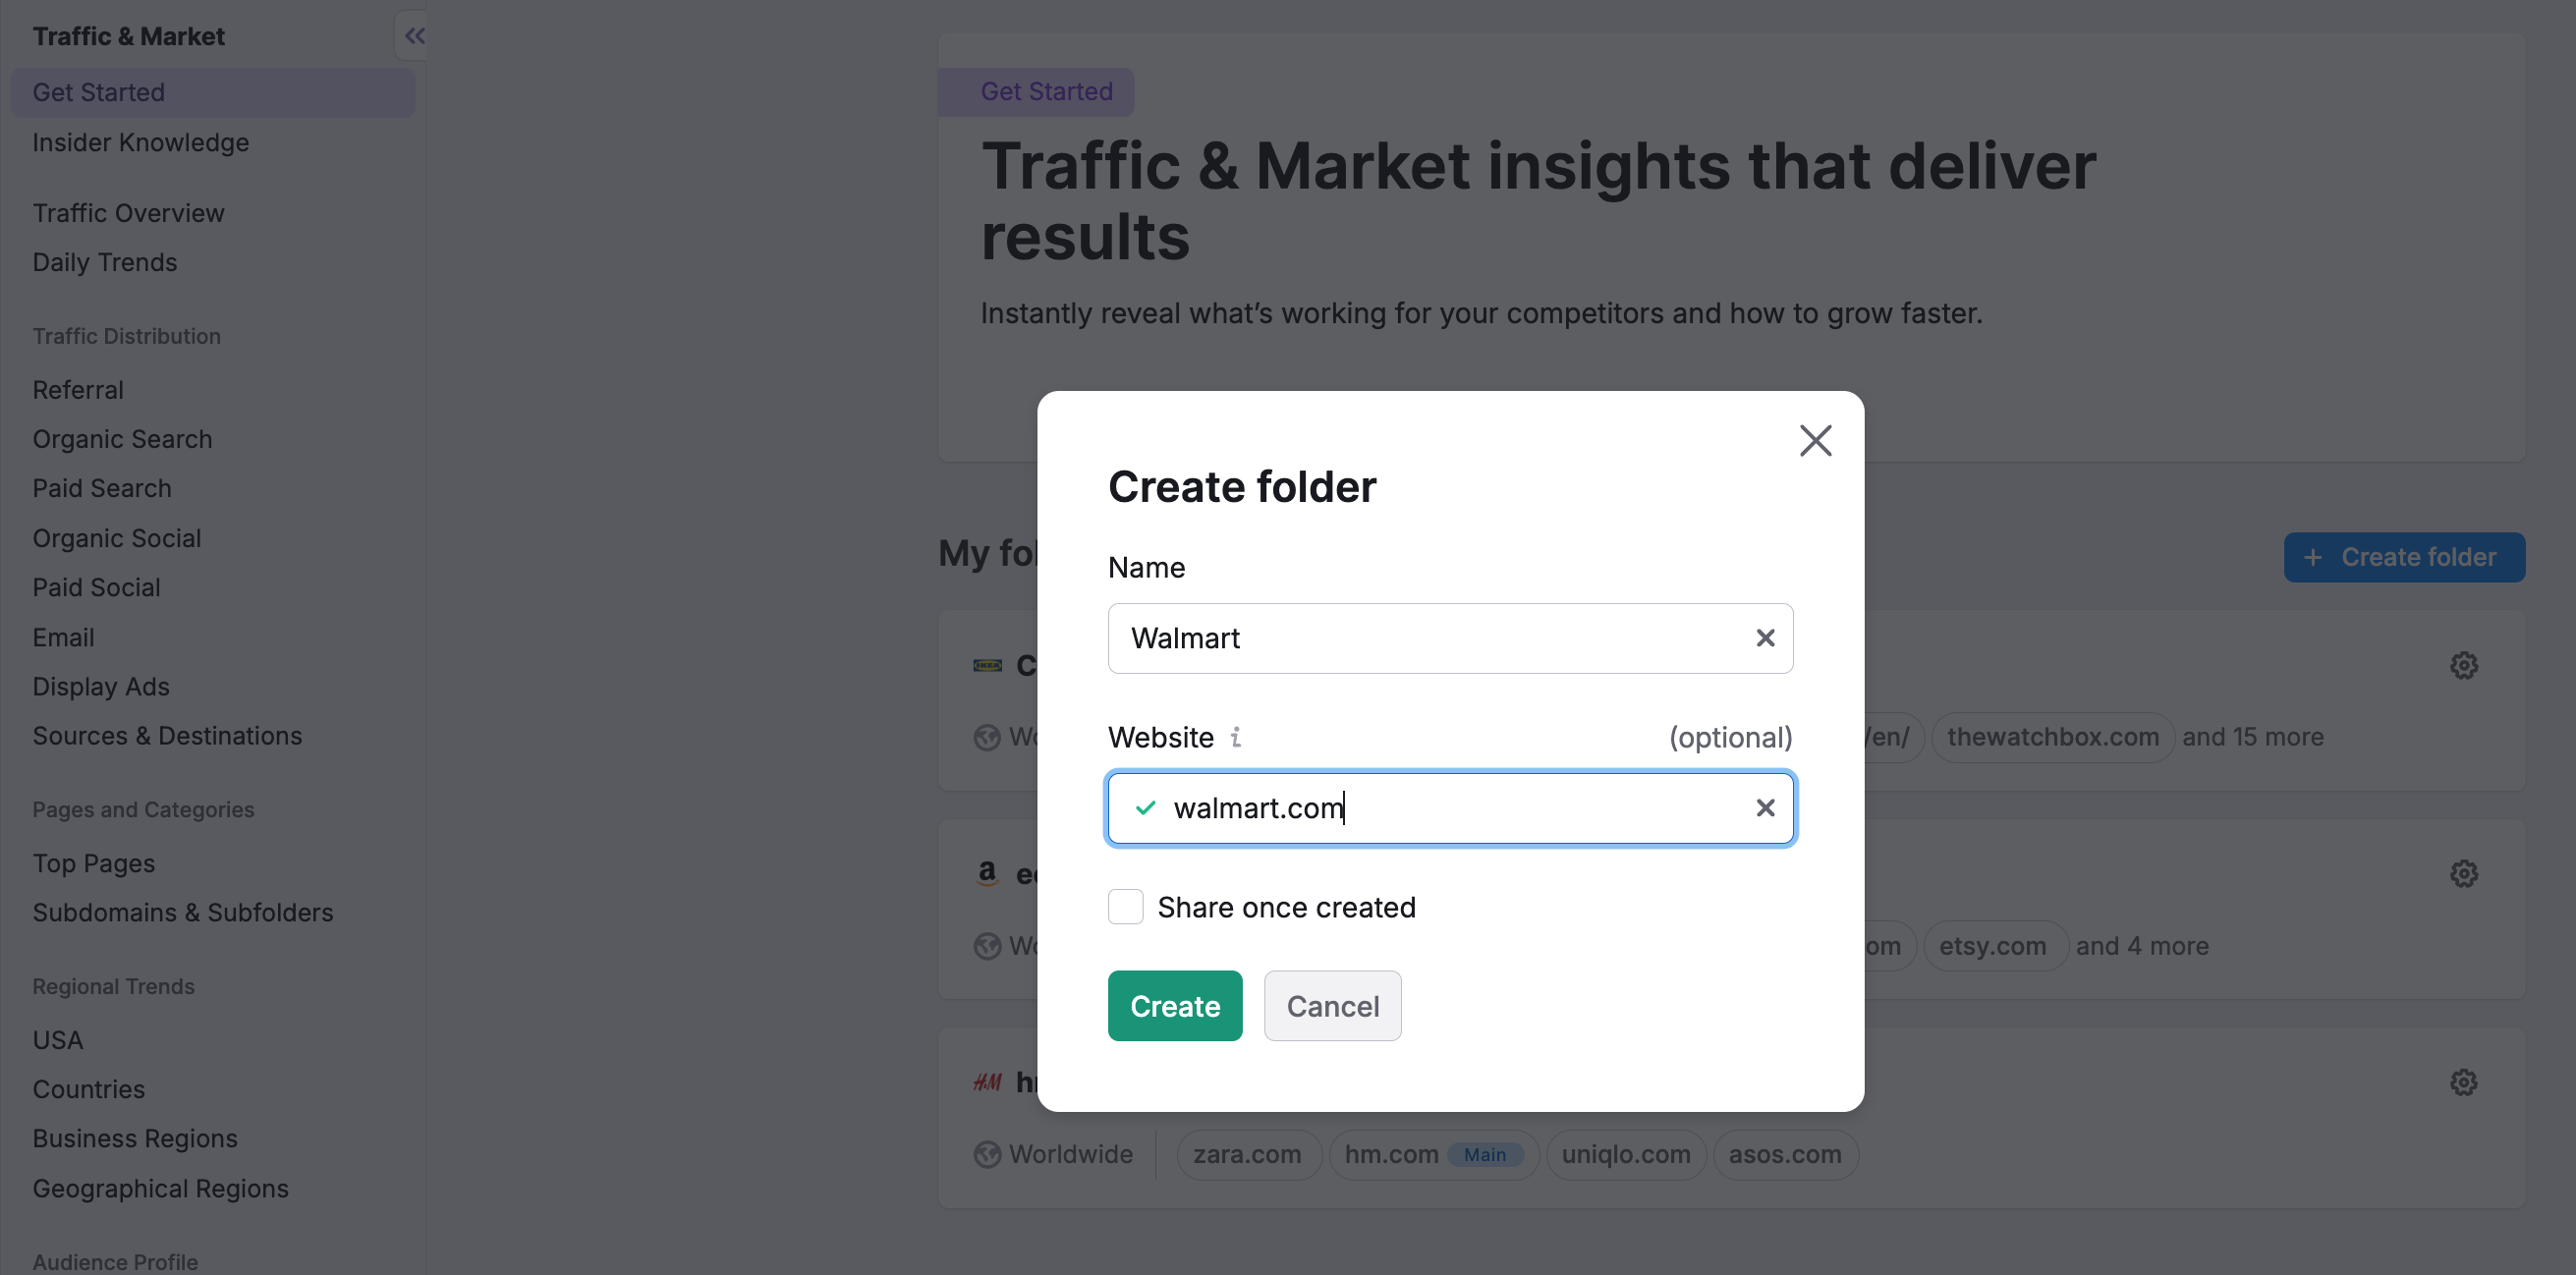Click the asos.com domain chip

[x=1784, y=1154]
